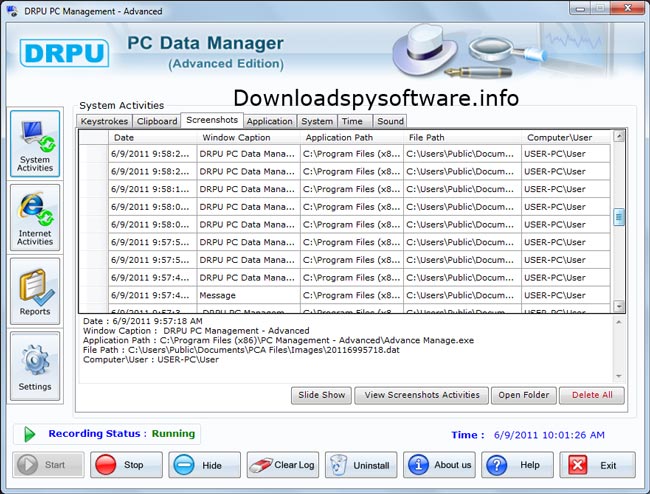Image resolution: width=650 pixels, height=494 pixels.
Task: Click the red Stop button
Action: pyautogui.click(x=126, y=465)
